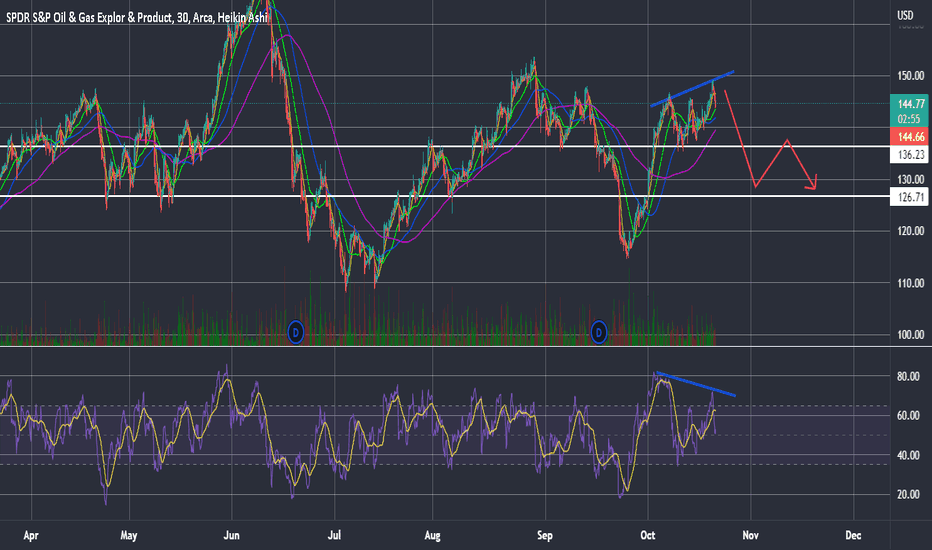Viewport: 932px width, 550px height.
Task: Click the Jul label on time axis
Action: click(x=334, y=536)
